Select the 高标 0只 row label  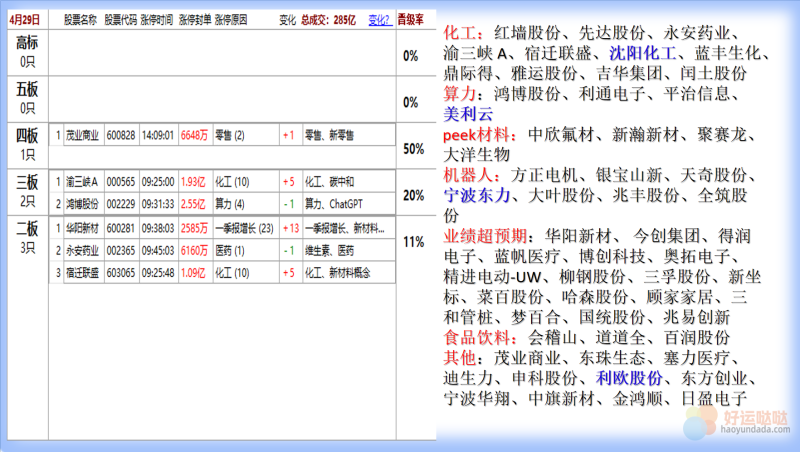tap(28, 52)
